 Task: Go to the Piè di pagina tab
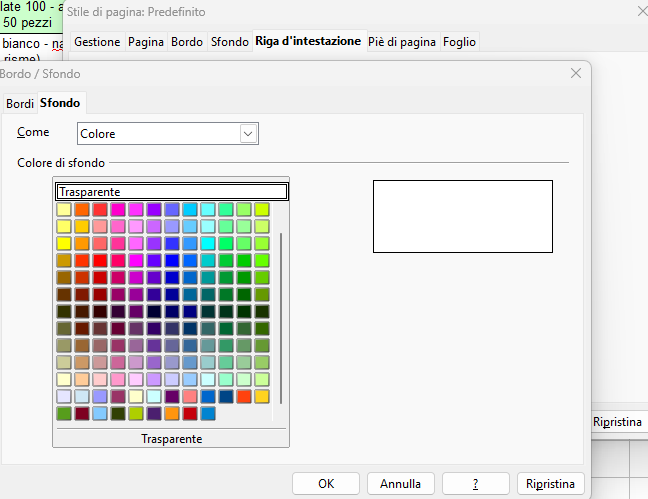click(x=402, y=42)
